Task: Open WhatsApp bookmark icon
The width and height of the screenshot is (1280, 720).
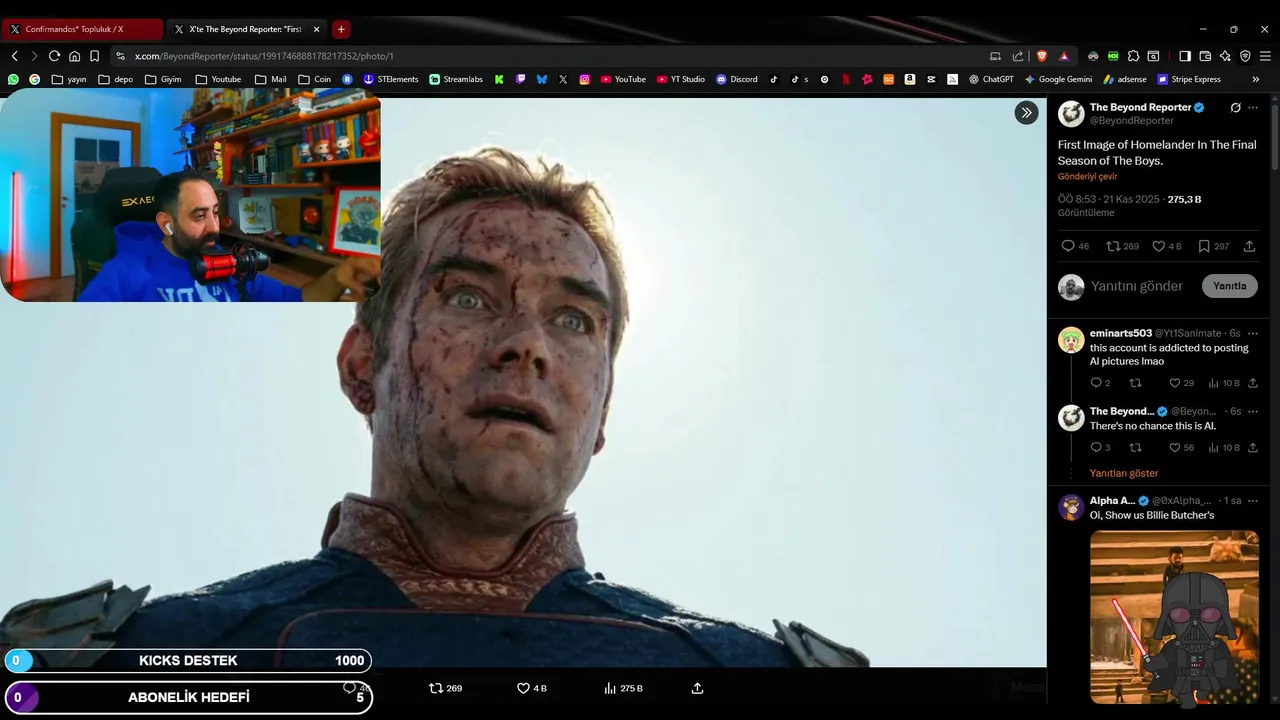Action: point(13,79)
